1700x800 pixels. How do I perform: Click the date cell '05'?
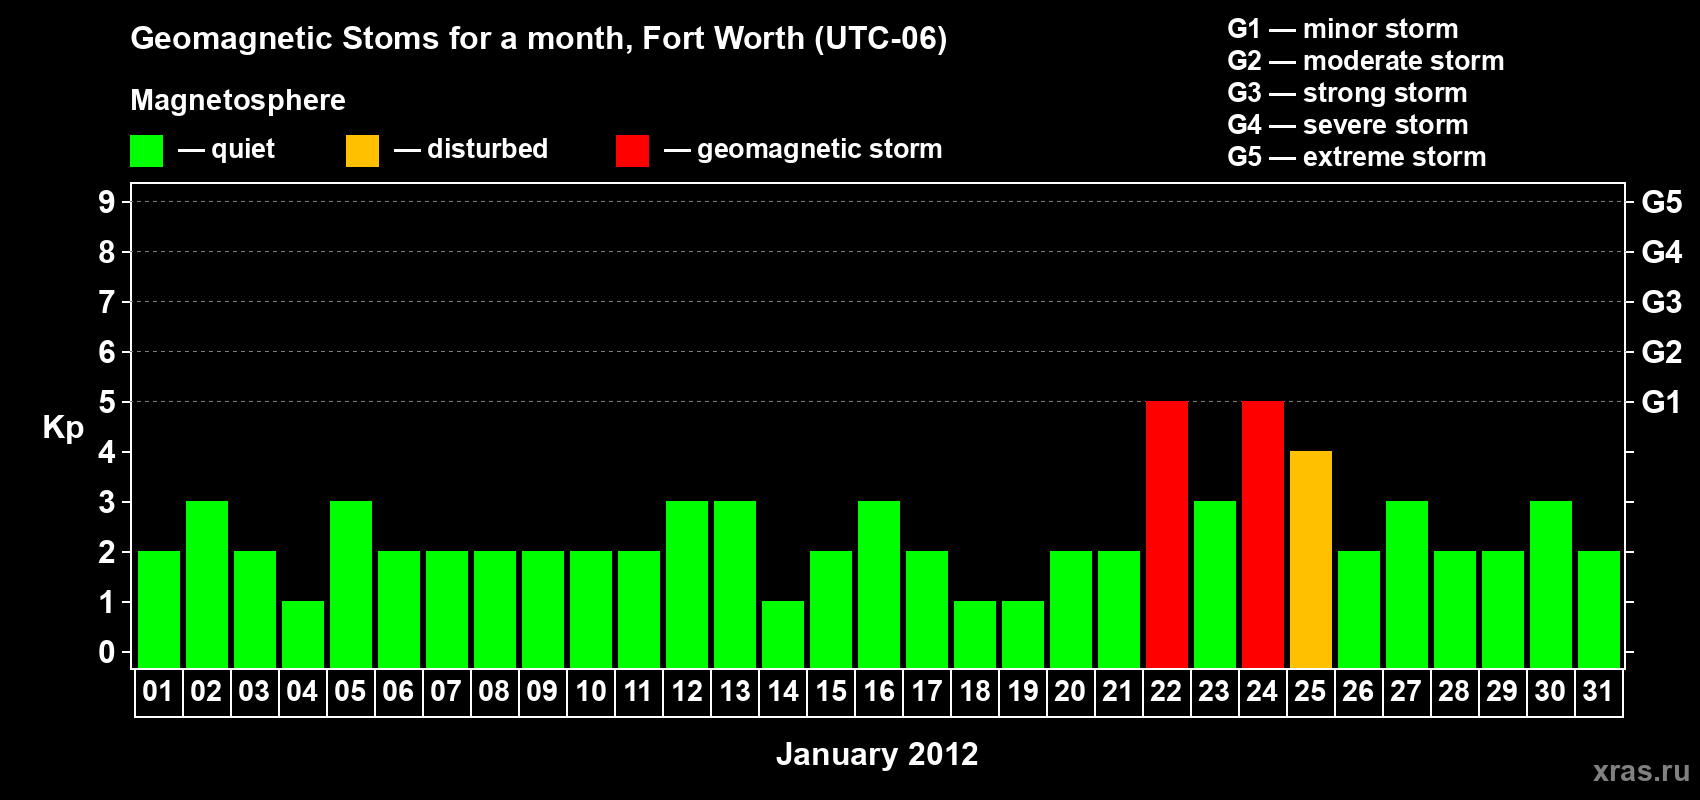(351, 692)
